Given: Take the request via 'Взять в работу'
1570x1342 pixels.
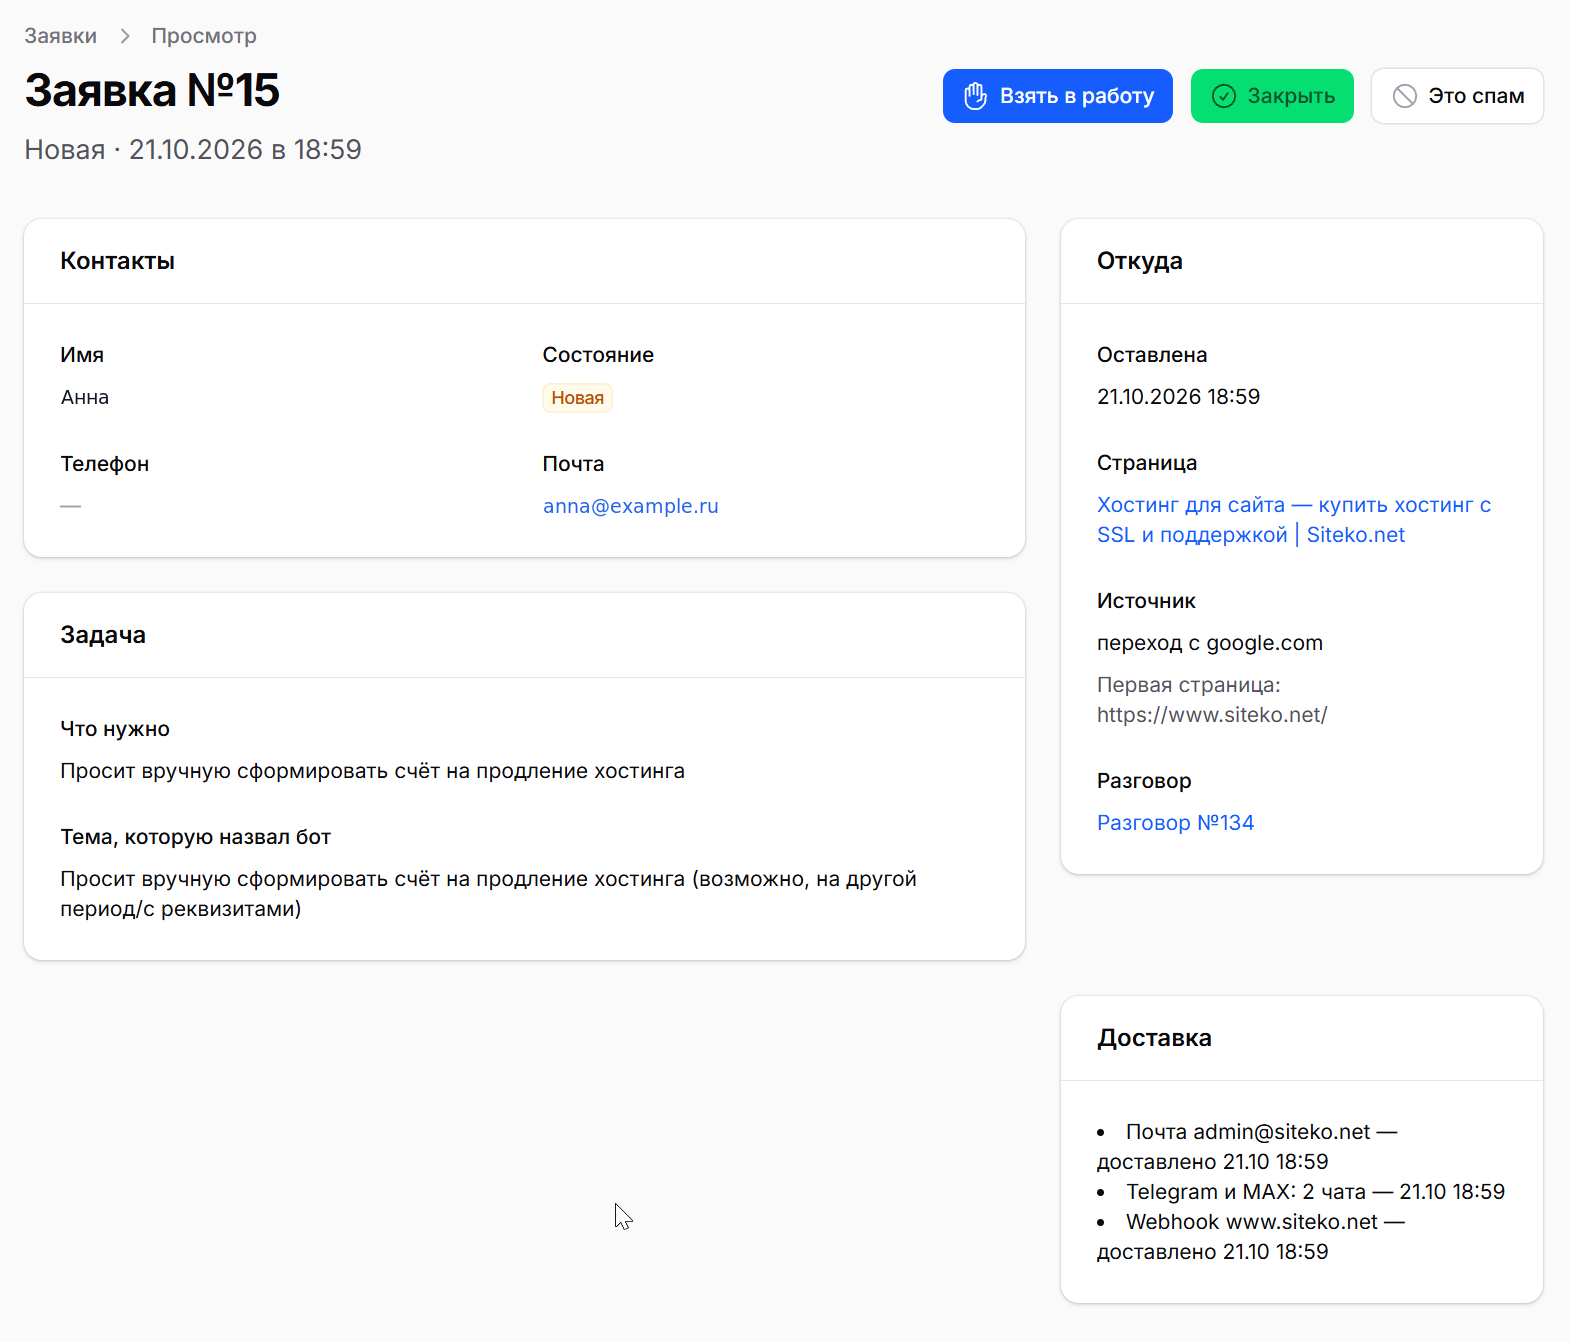Looking at the screenshot, I should 1058,96.
